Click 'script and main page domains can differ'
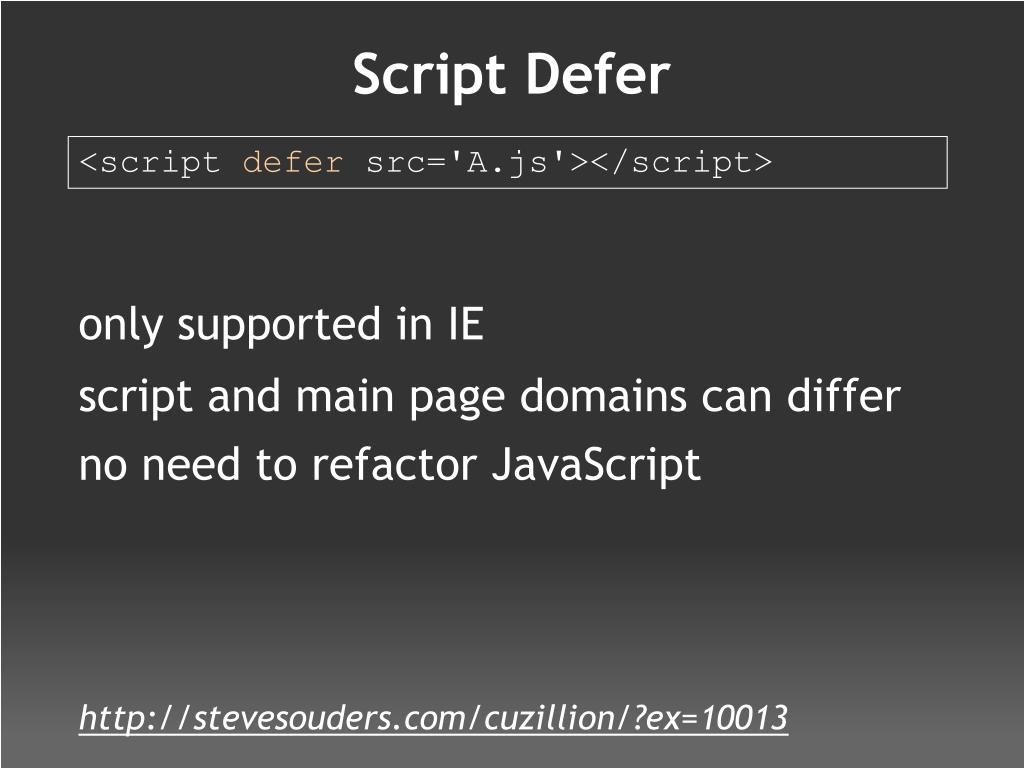 [490, 396]
